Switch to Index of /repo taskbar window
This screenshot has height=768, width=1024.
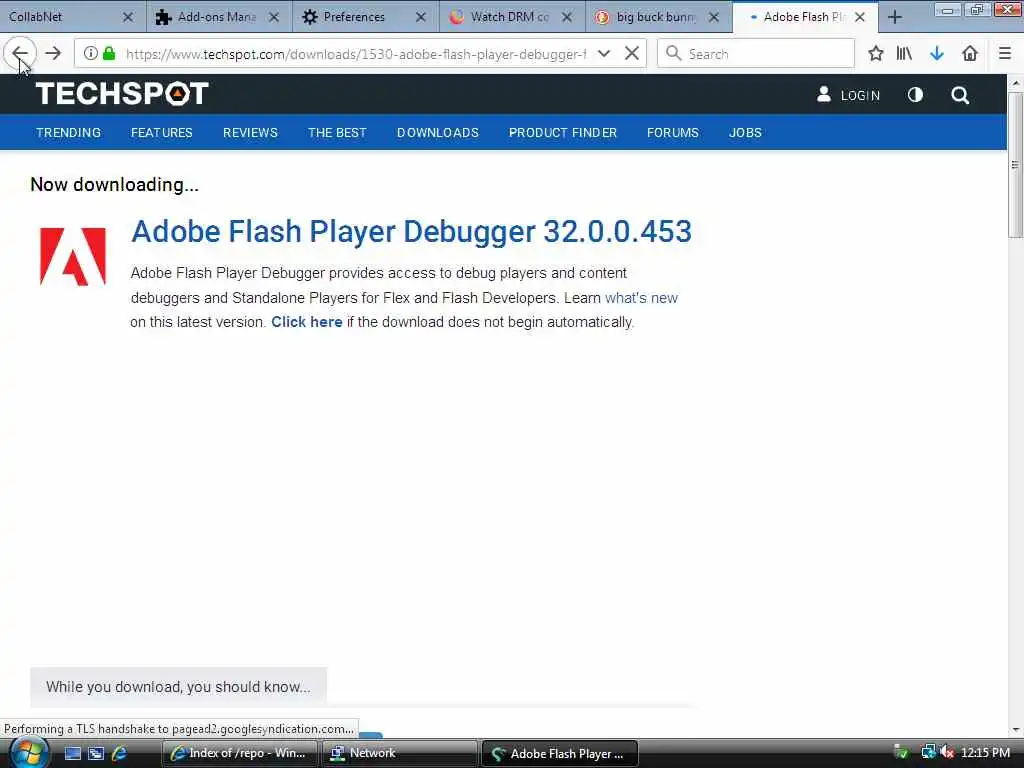(x=239, y=754)
